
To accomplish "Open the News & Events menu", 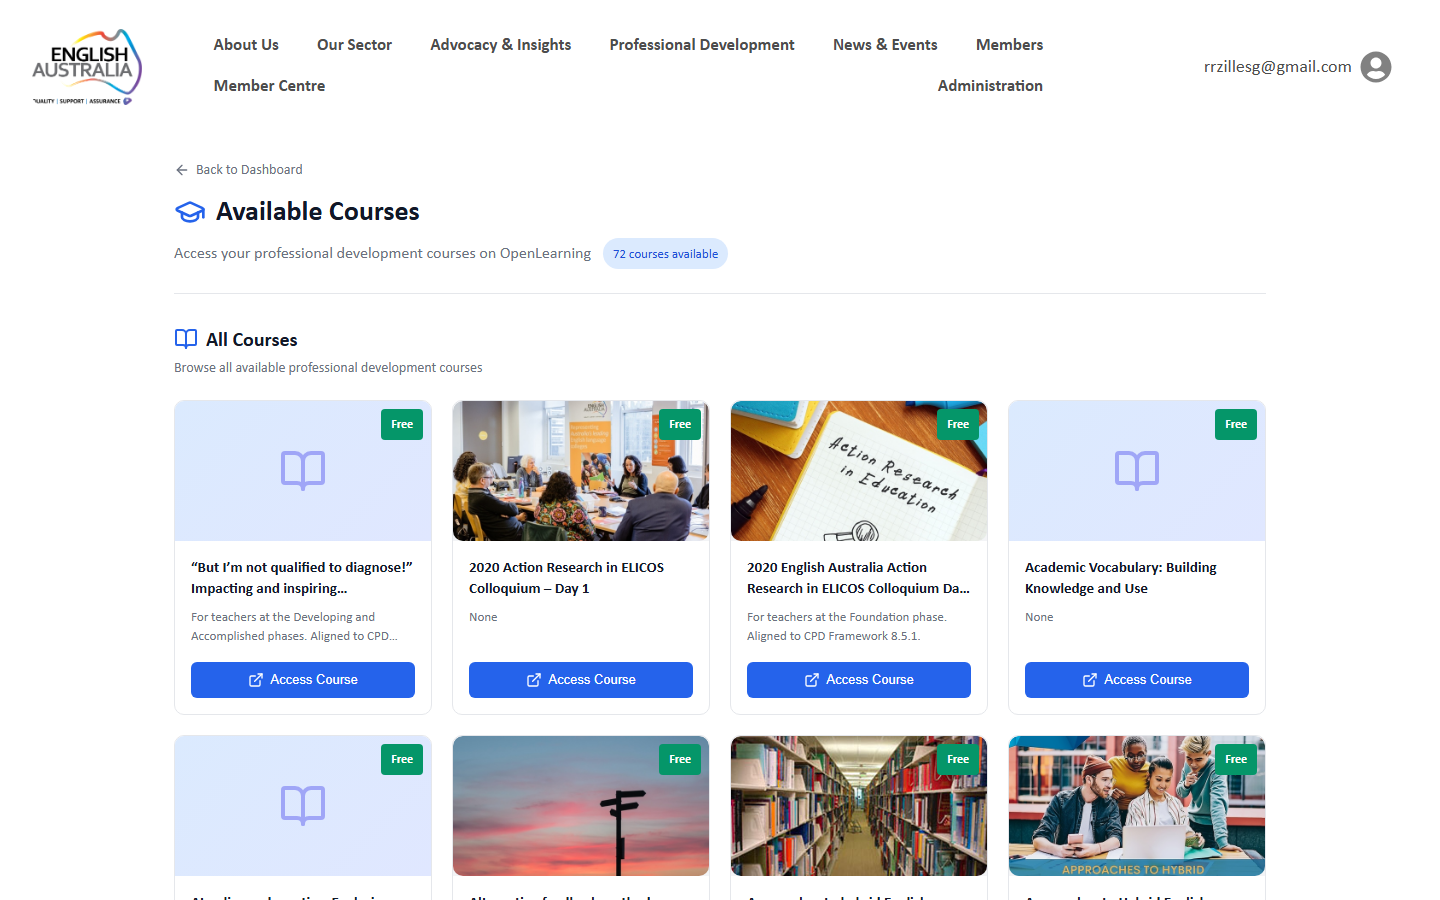I will point(885,45).
